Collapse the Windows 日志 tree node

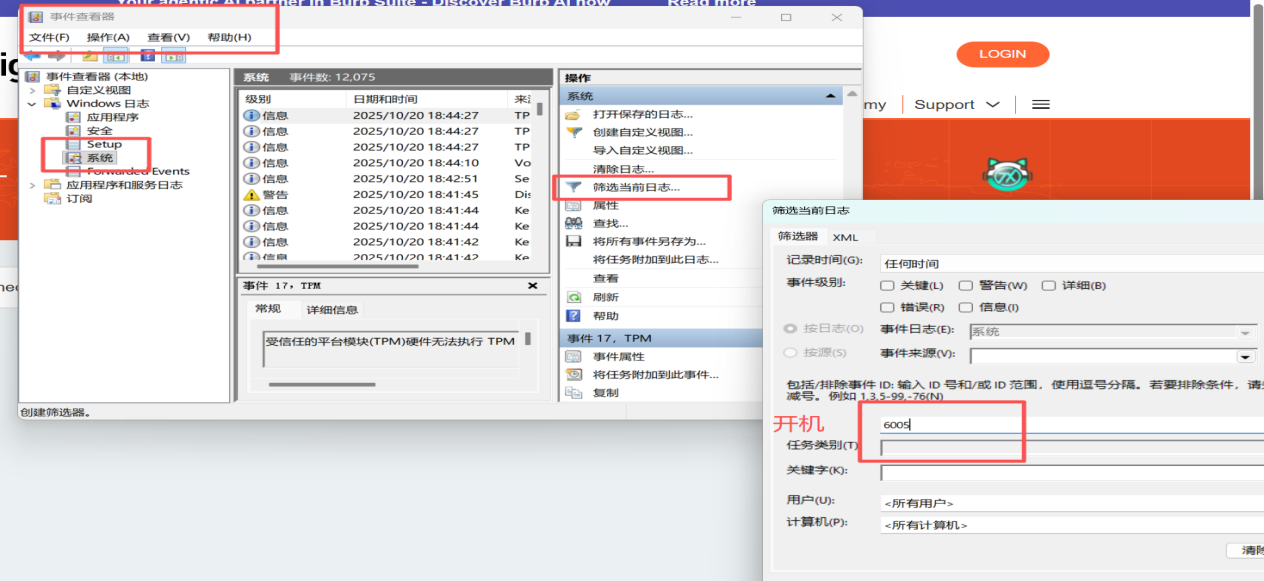click(x=32, y=104)
